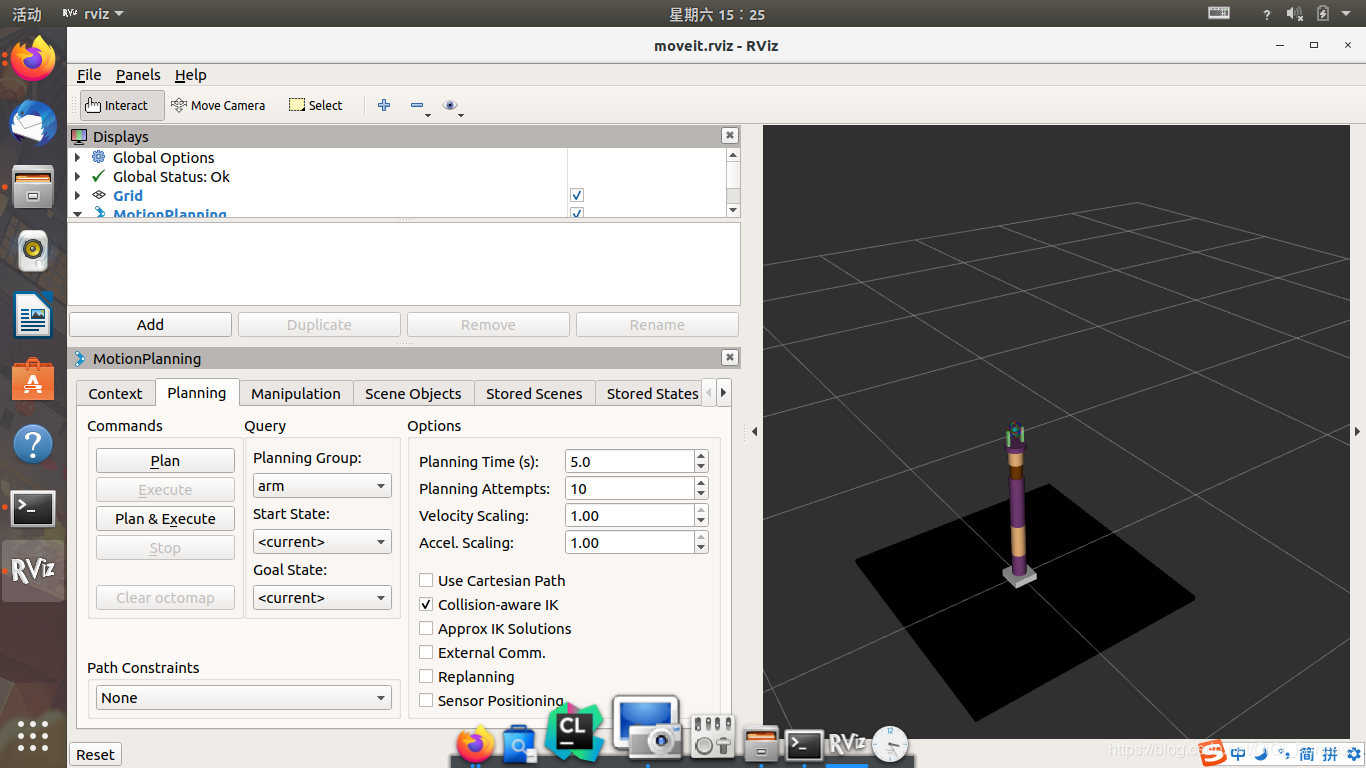Open the Planning Group dropdown showing arm
The height and width of the screenshot is (768, 1366).
(x=321, y=486)
